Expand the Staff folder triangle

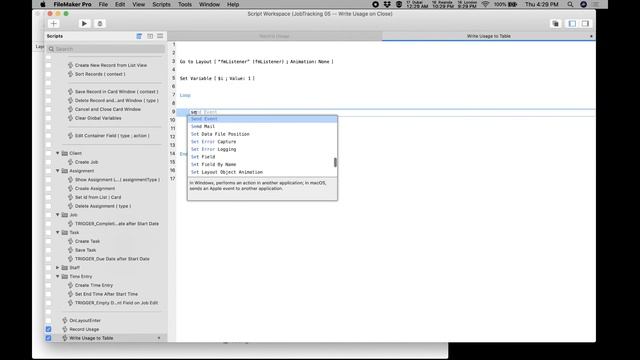[x=58, y=268]
